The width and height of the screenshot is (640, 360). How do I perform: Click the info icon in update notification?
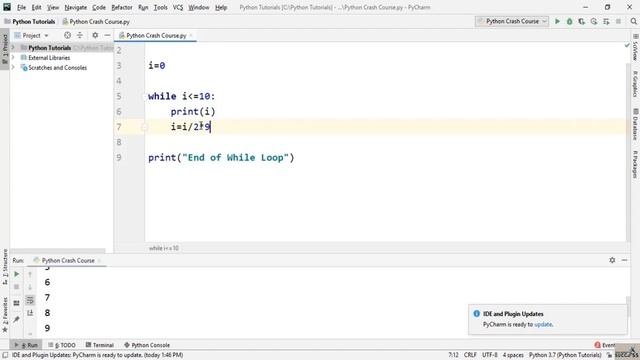476,313
